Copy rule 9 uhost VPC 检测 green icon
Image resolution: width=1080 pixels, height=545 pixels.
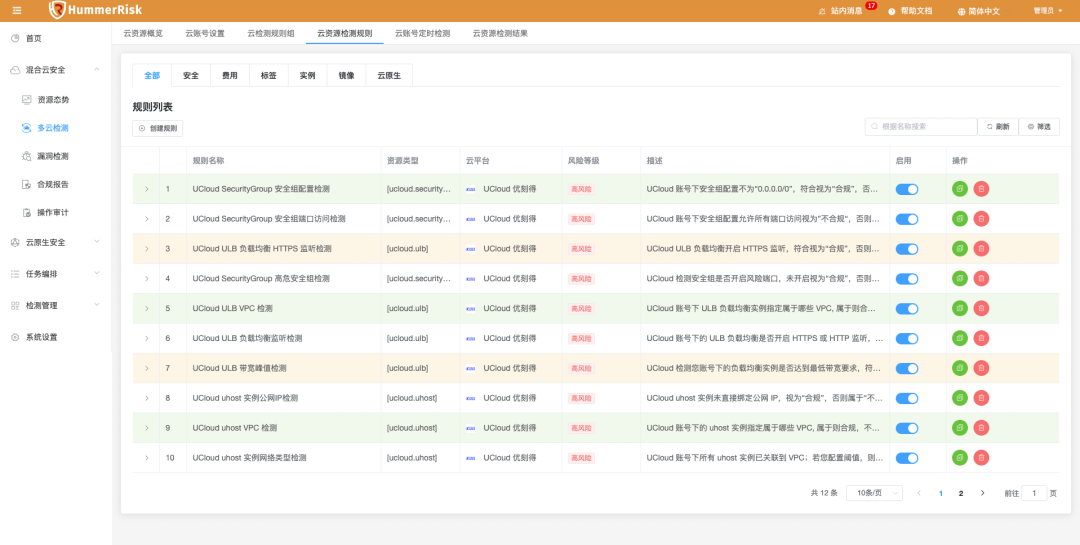(959, 427)
